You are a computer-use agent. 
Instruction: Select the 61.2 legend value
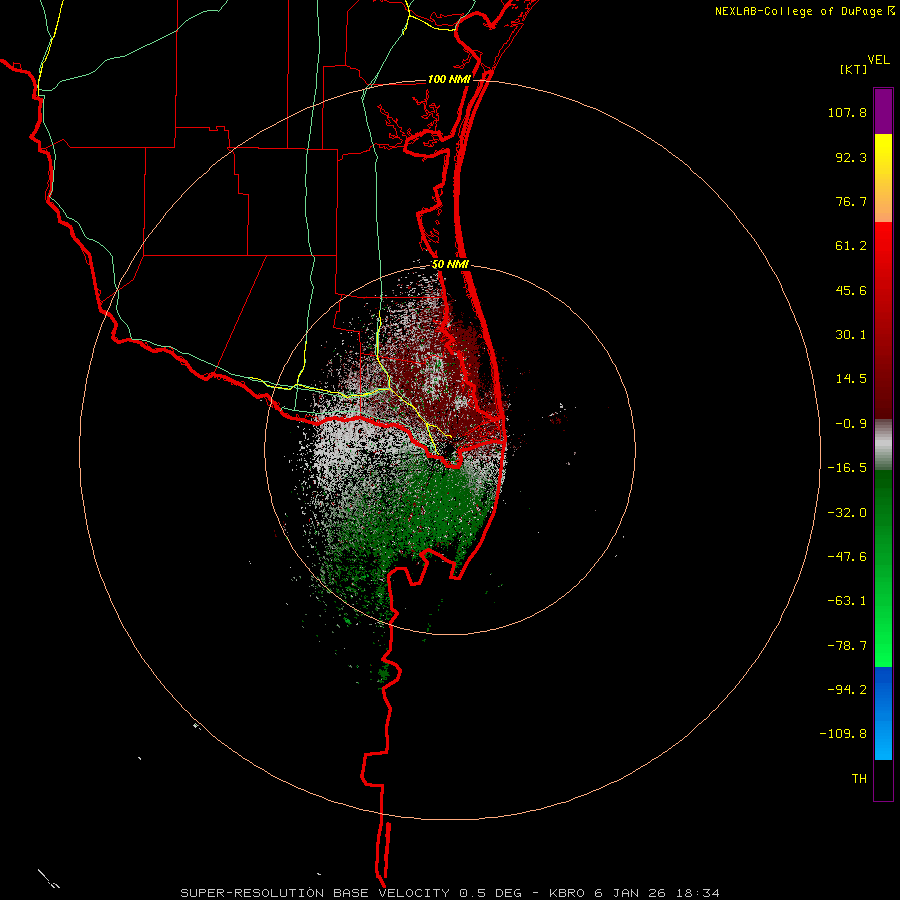[x=851, y=246]
